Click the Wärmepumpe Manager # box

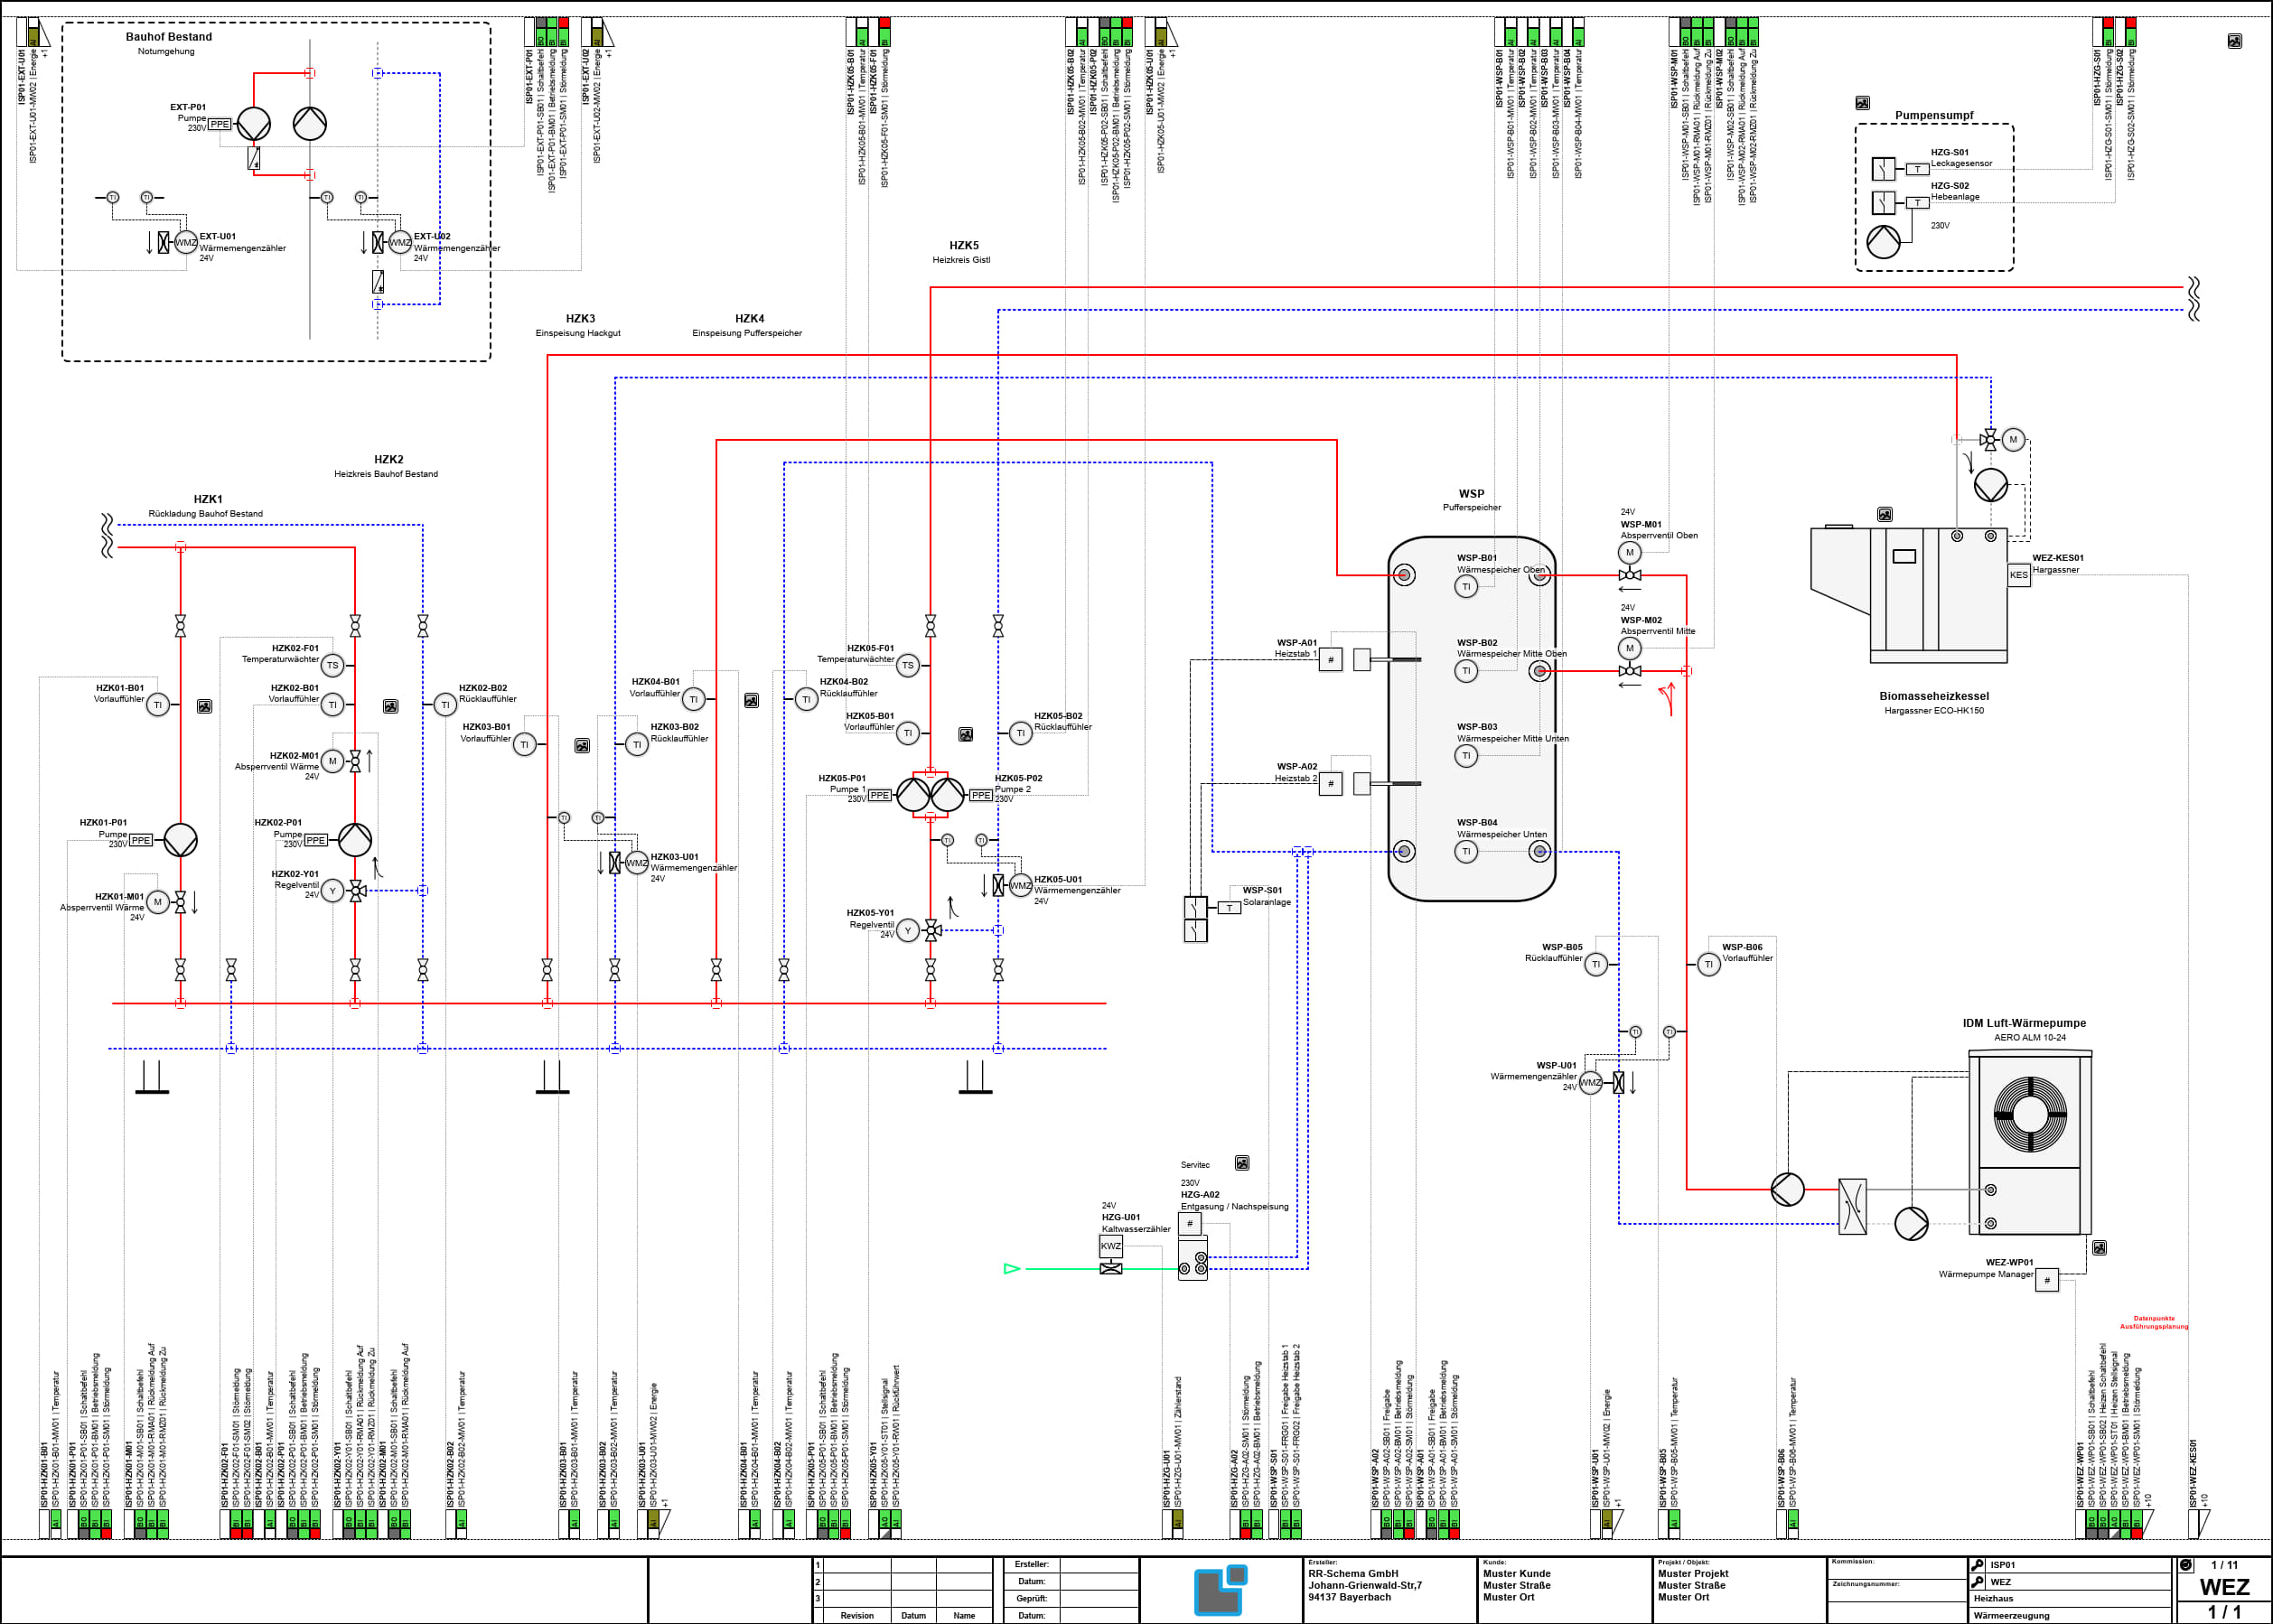click(2047, 1280)
